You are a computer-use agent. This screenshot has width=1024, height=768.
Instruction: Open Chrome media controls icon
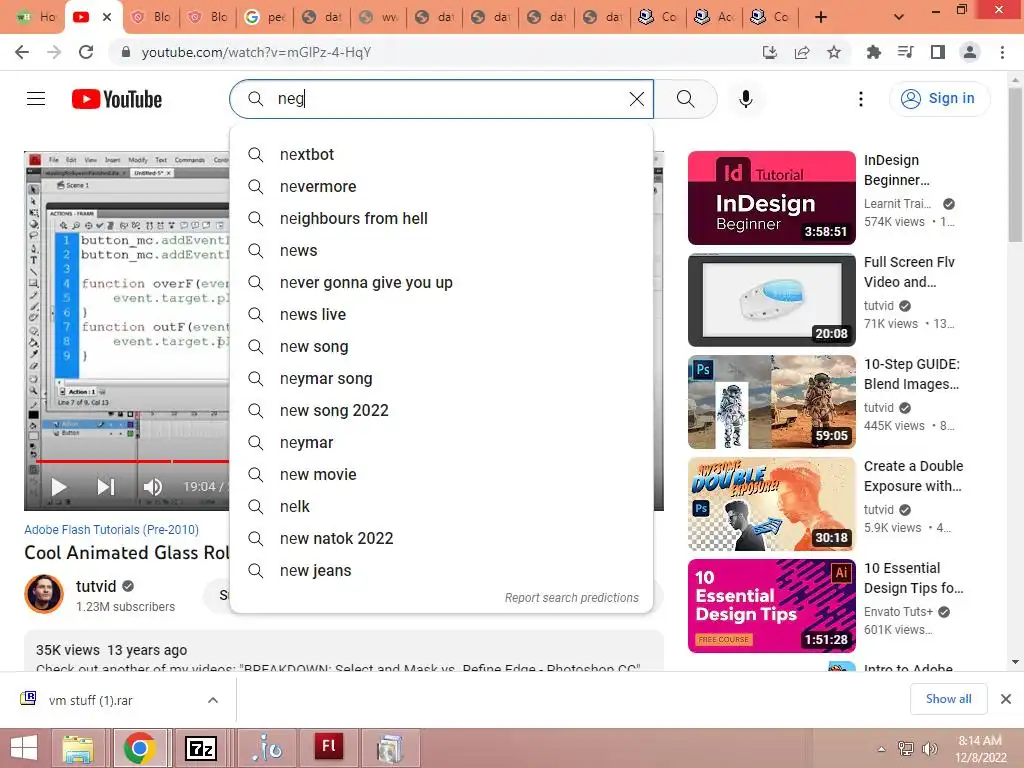906,52
